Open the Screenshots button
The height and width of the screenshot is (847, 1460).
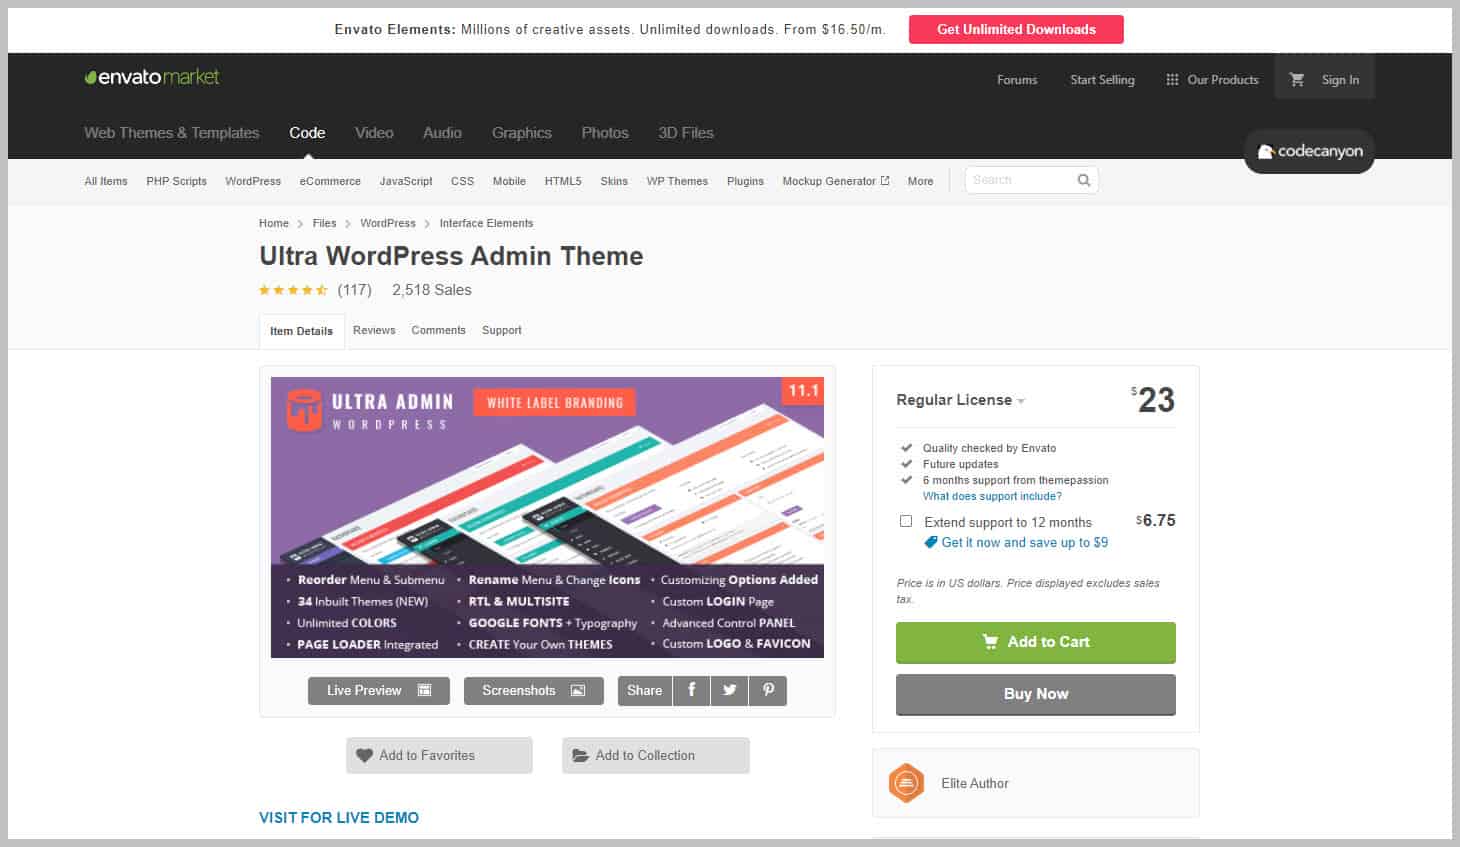[x=534, y=690]
